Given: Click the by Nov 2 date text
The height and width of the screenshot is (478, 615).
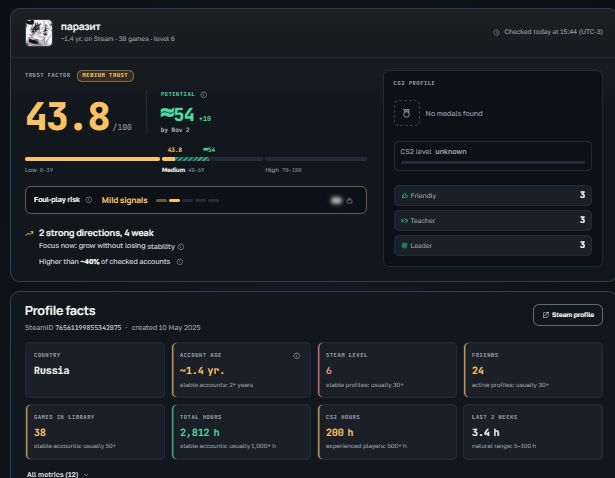Looking at the screenshot, I should pyautogui.click(x=175, y=130).
